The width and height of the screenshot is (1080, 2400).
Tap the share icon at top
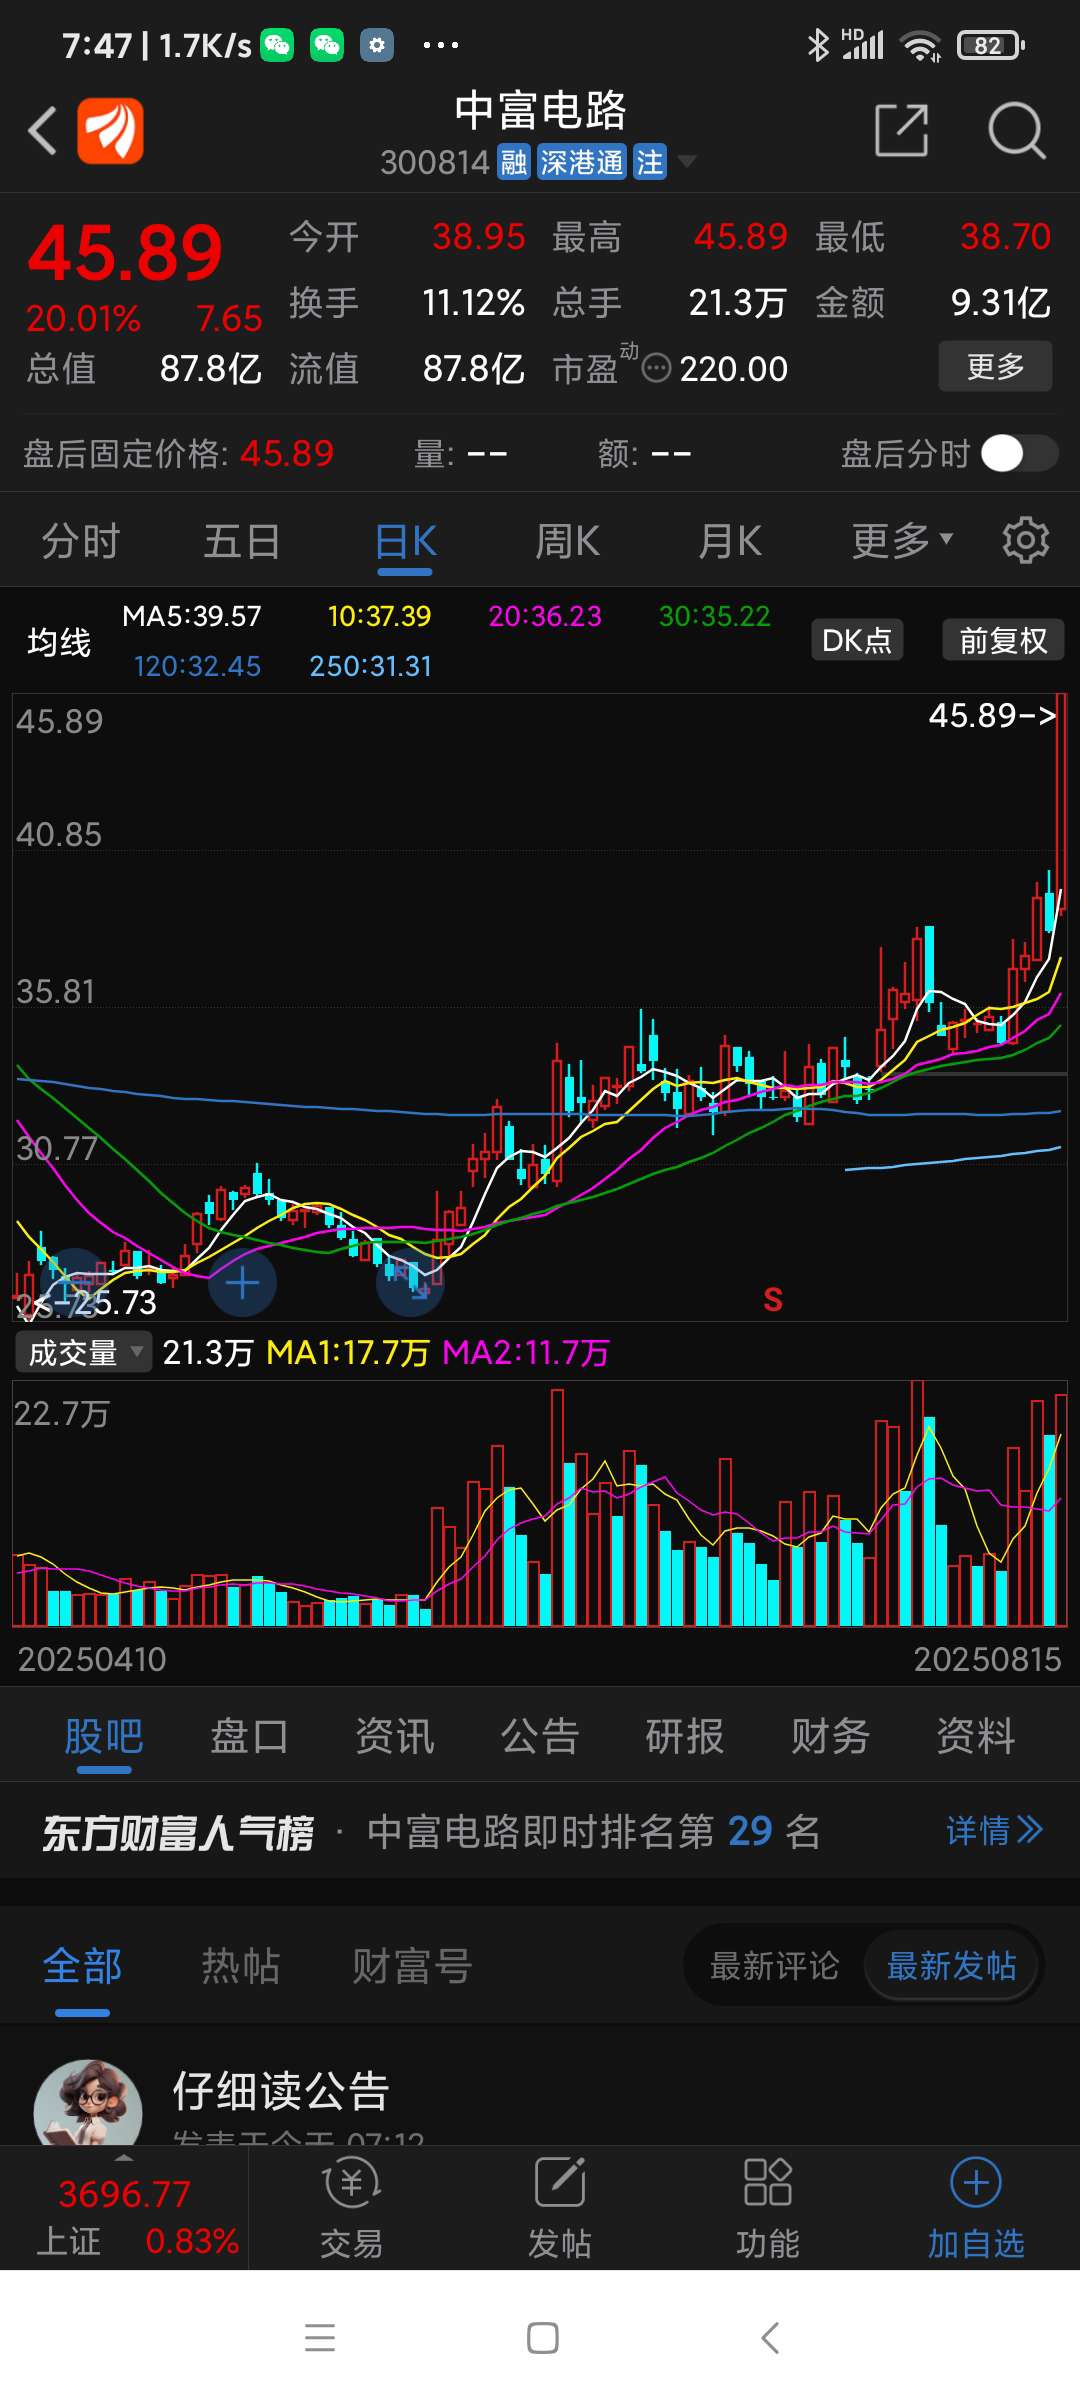point(902,130)
